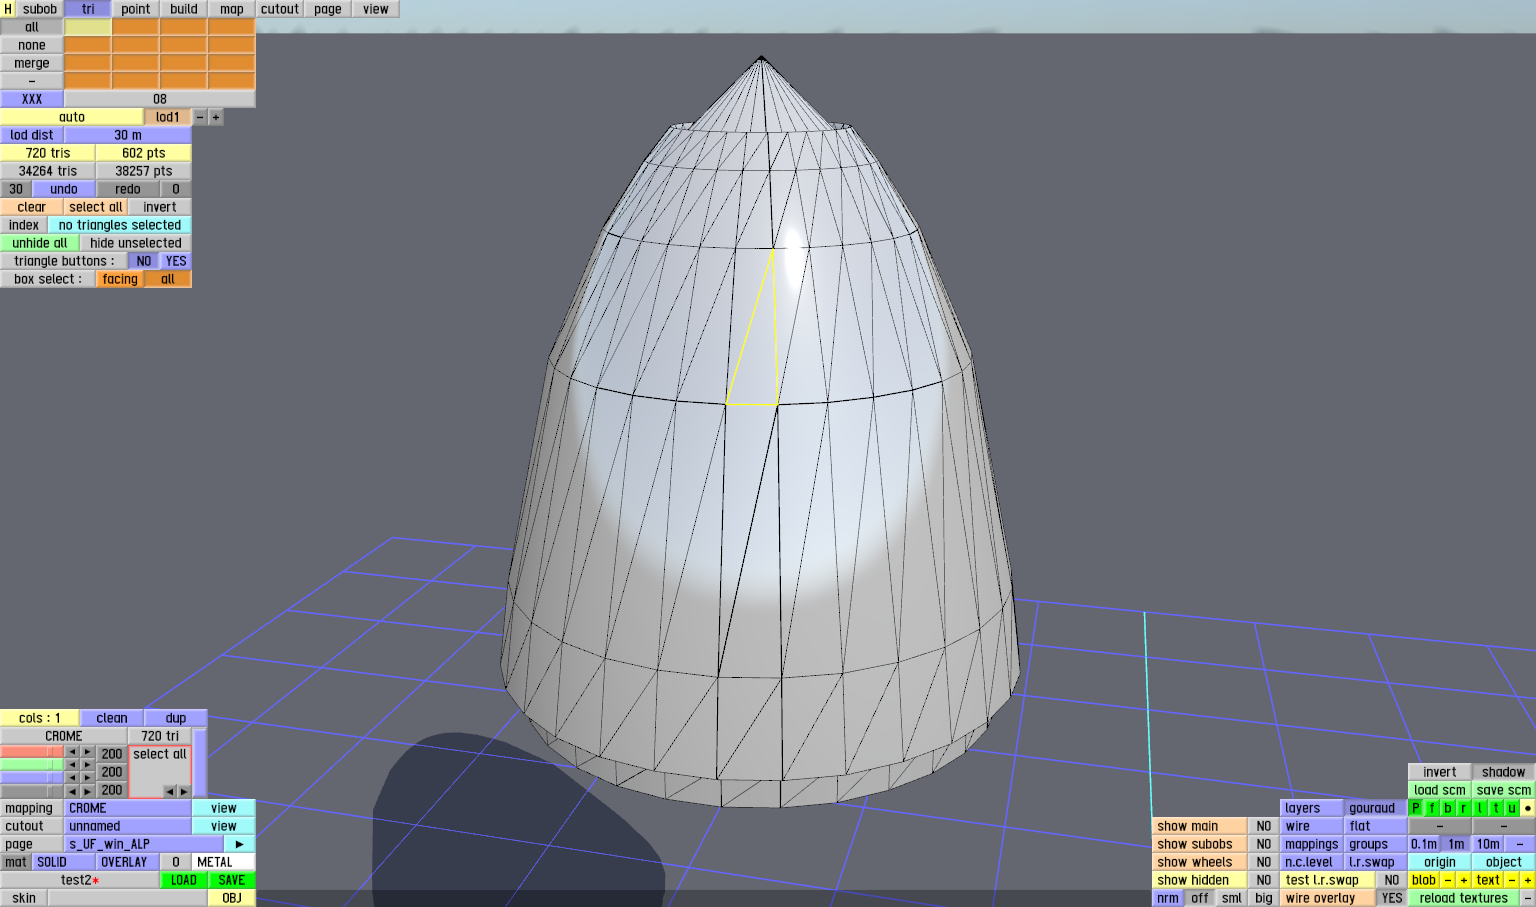Toggle the show hidden NO button
The width and height of the screenshot is (1536, 907).
click(x=1264, y=880)
